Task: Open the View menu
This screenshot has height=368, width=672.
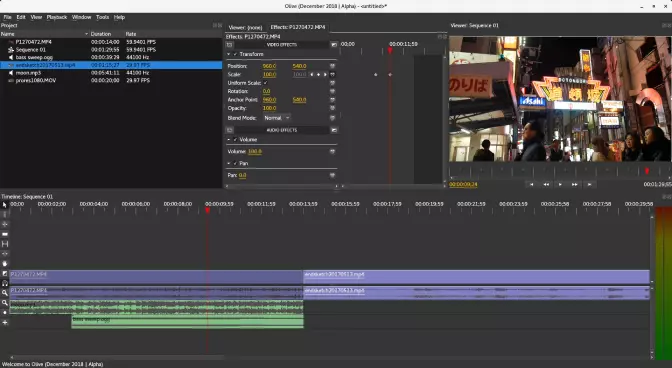Action: (x=36, y=17)
